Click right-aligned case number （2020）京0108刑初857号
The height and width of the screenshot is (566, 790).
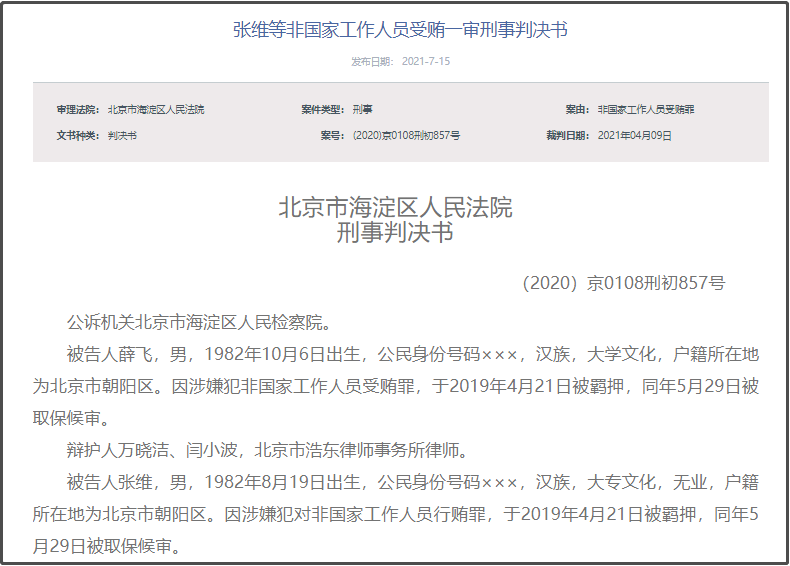coord(624,283)
